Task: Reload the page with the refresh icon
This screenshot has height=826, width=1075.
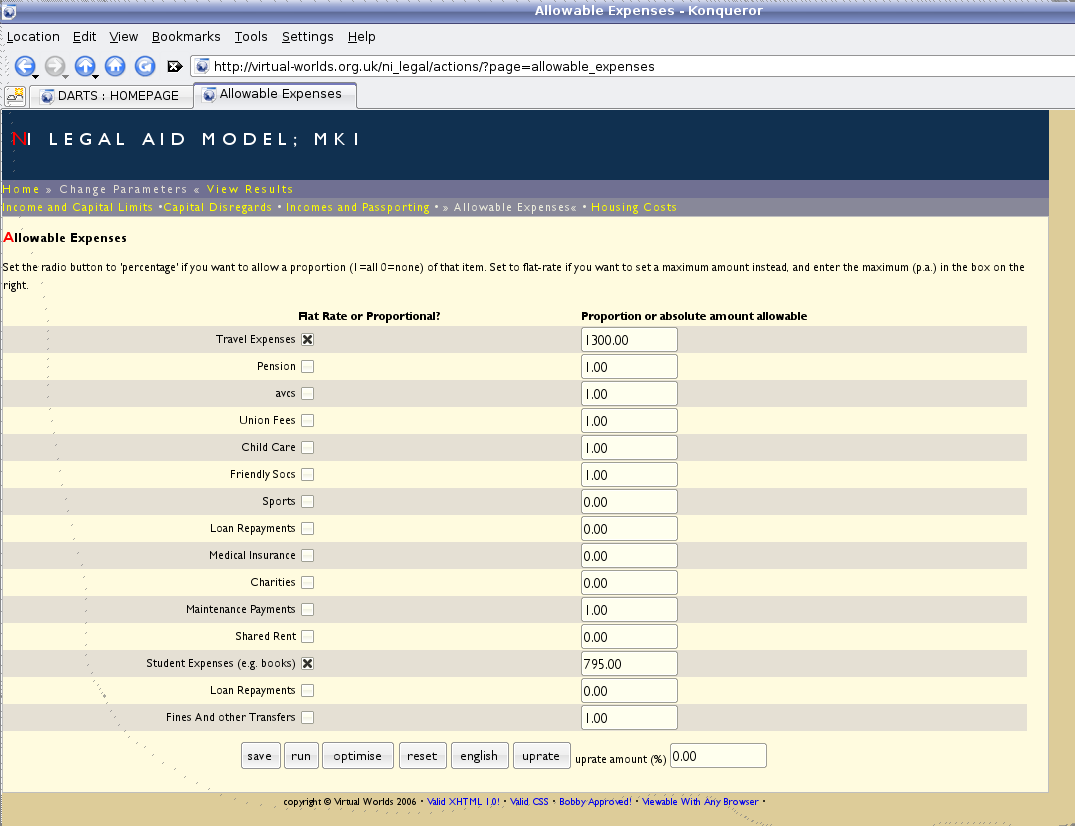Action: (x=144, y=66)
